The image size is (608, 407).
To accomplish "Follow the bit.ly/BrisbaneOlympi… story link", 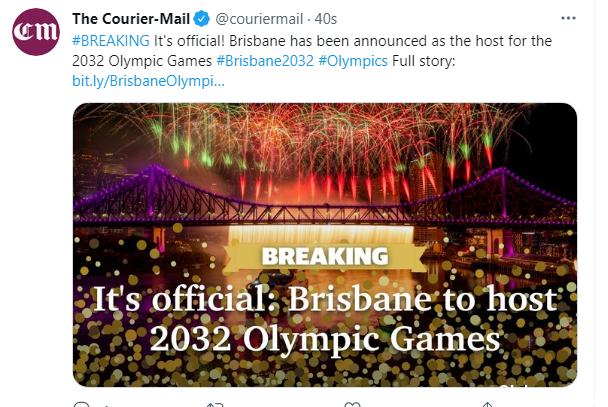I will [149, 81].
